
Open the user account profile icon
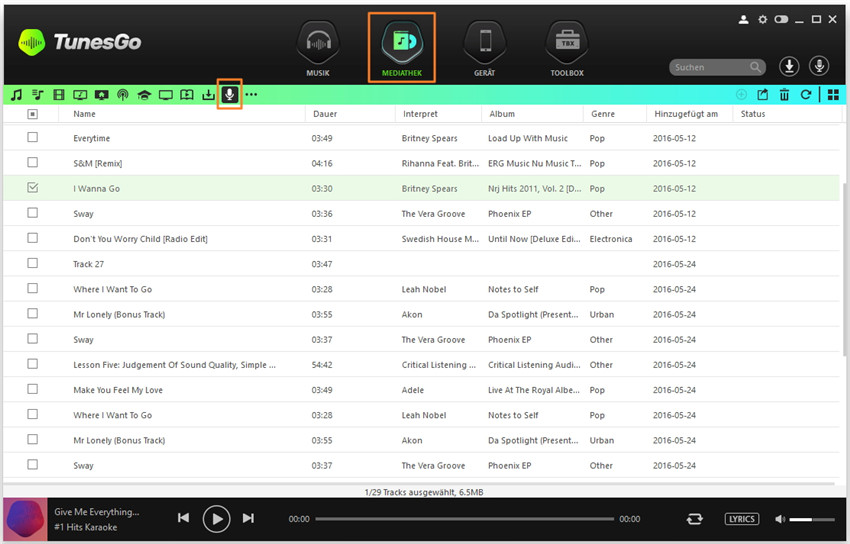[x=743, y=19]
